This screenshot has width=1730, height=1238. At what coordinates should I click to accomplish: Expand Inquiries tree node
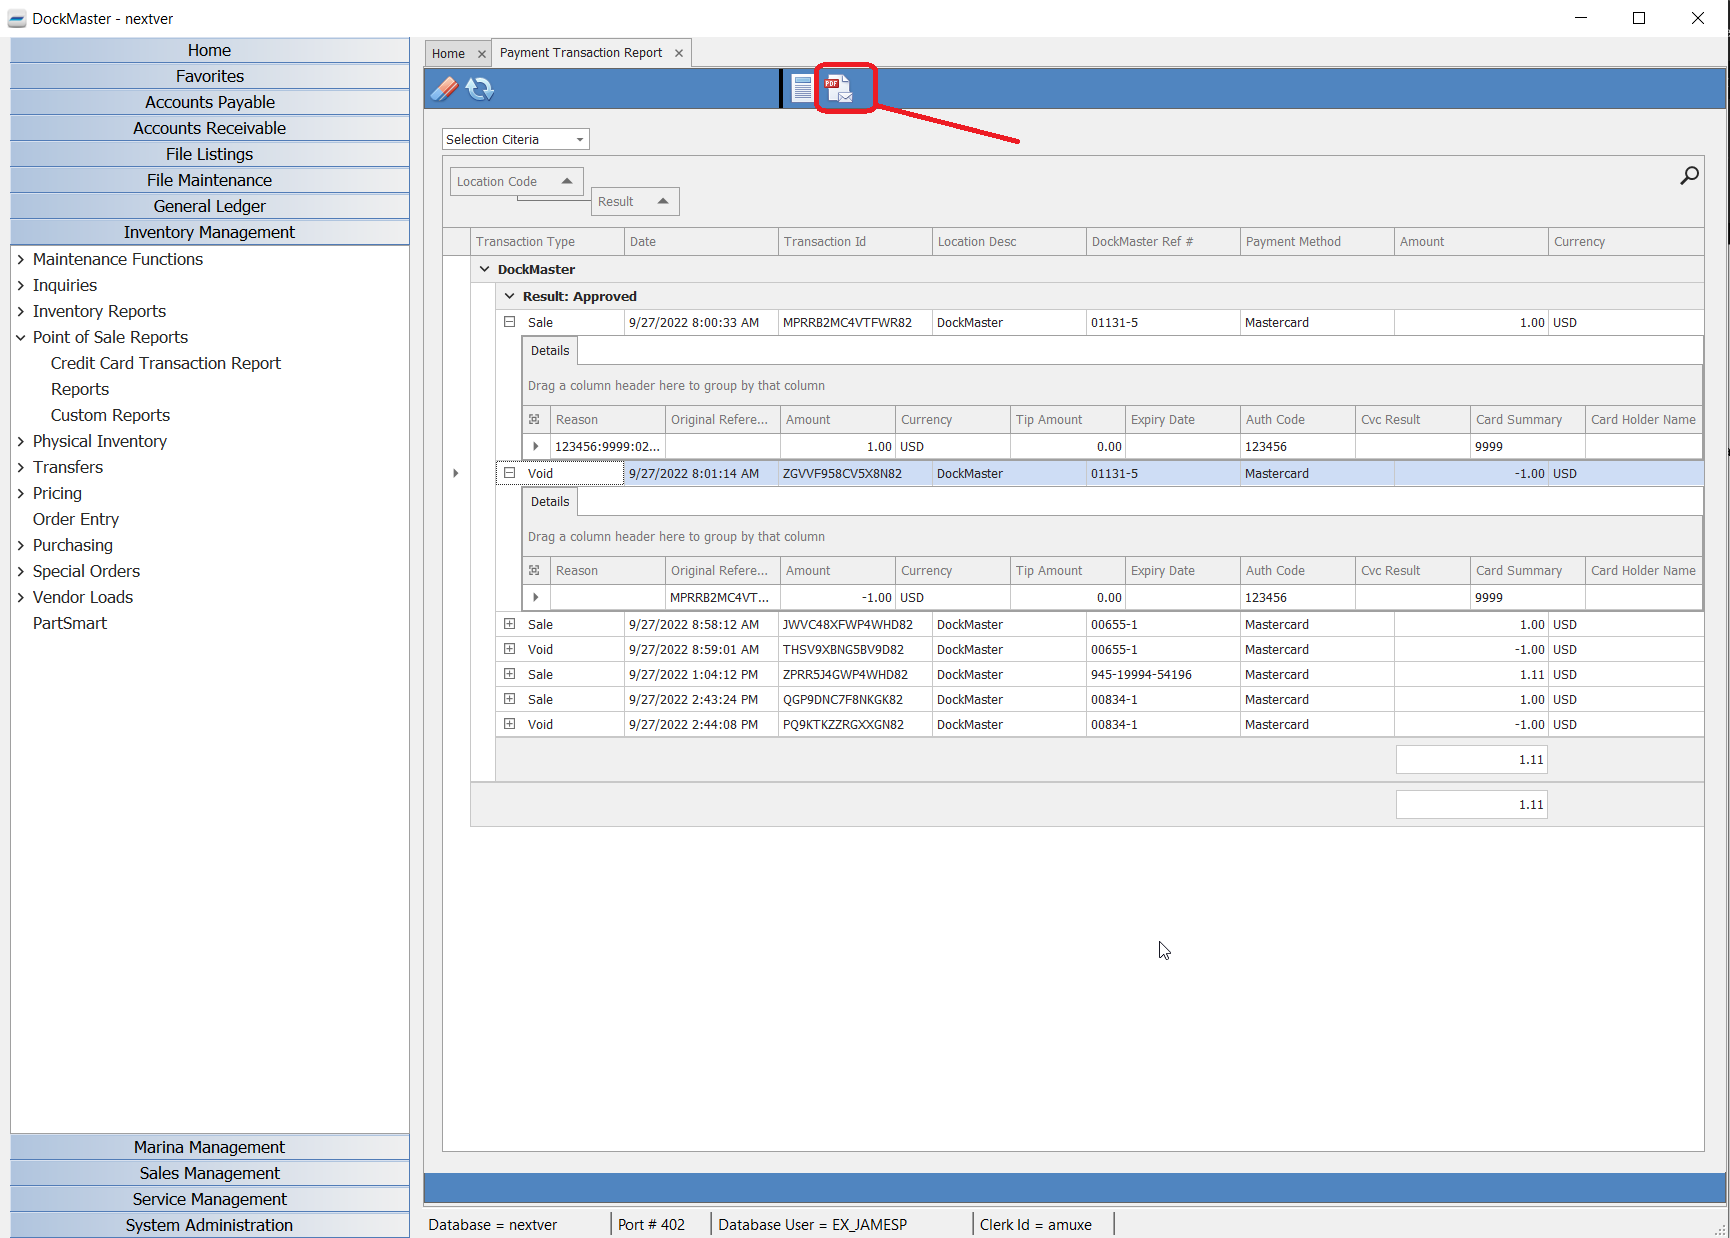click(20, 285)
